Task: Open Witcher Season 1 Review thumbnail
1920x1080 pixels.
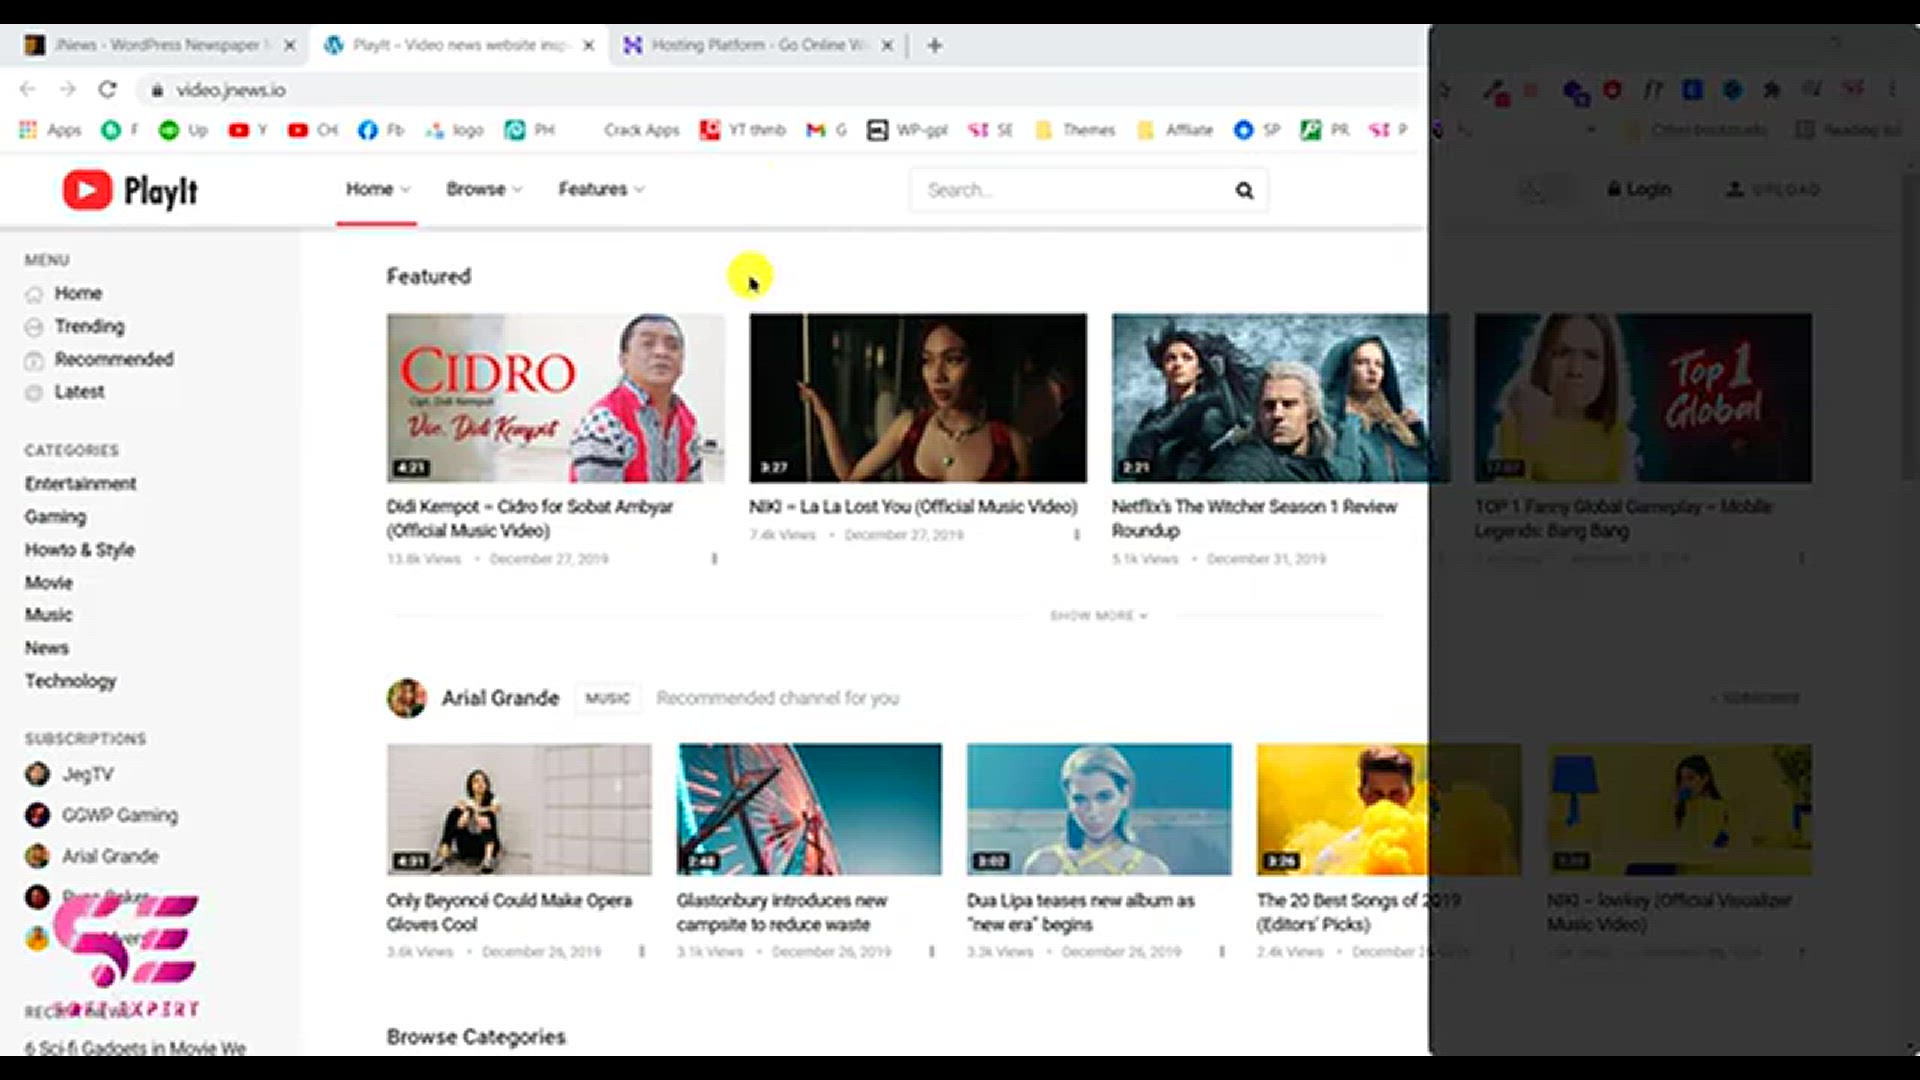Action: (x=1280, y=398)
